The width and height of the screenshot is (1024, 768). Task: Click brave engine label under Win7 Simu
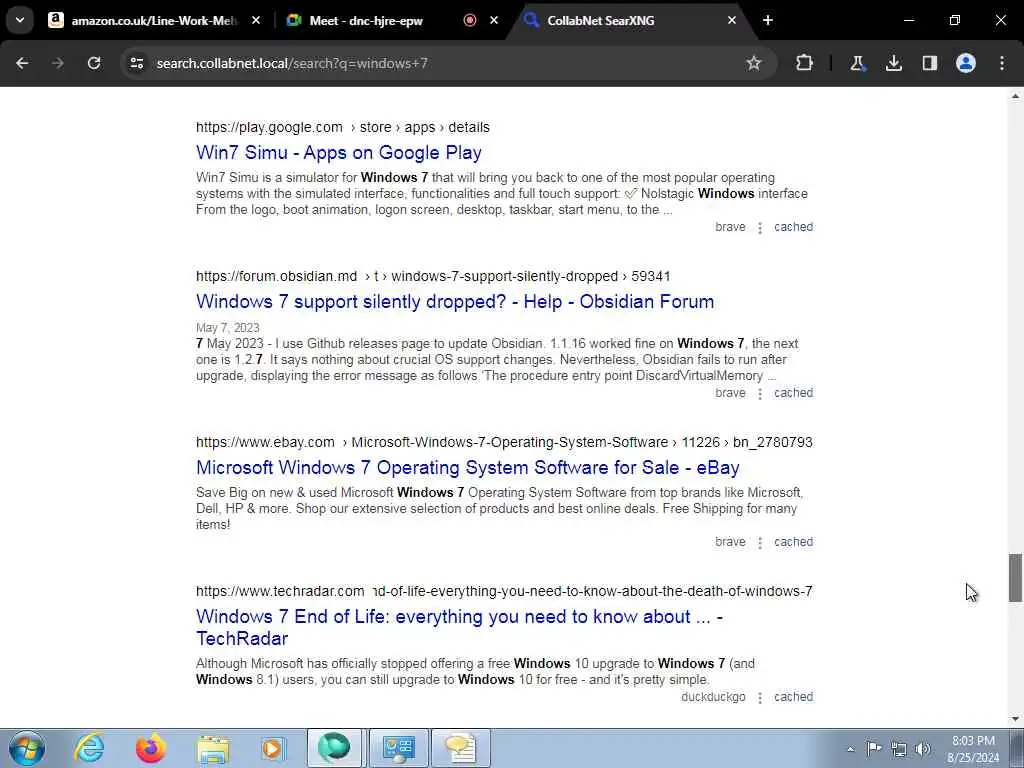coord(730,227)
